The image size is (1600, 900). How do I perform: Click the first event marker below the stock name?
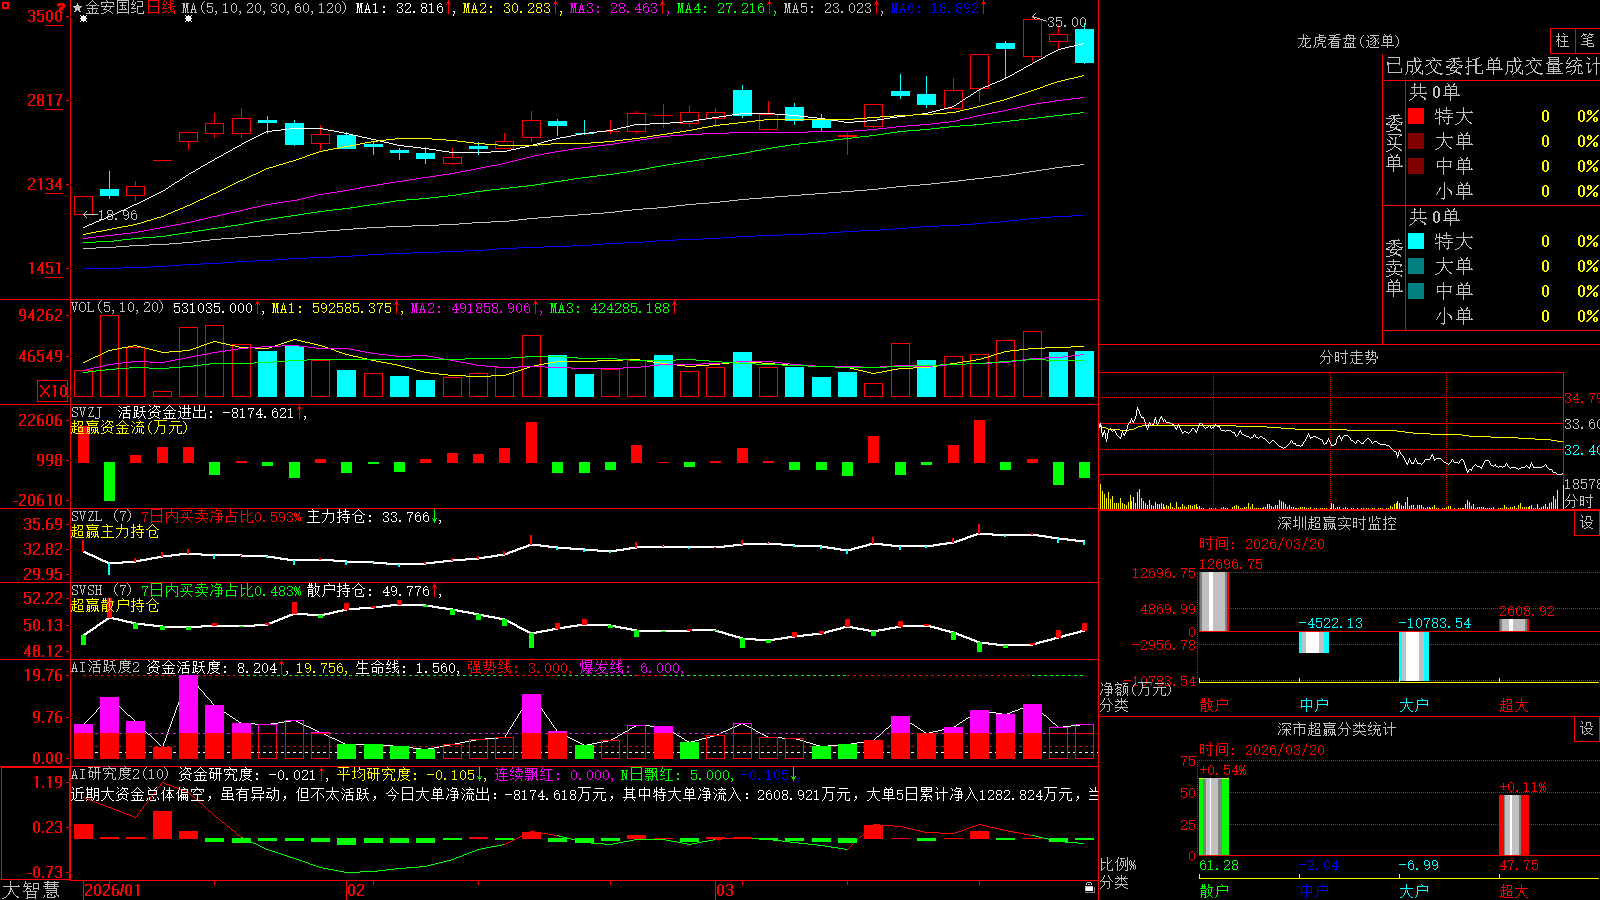[x=83, y=18]
